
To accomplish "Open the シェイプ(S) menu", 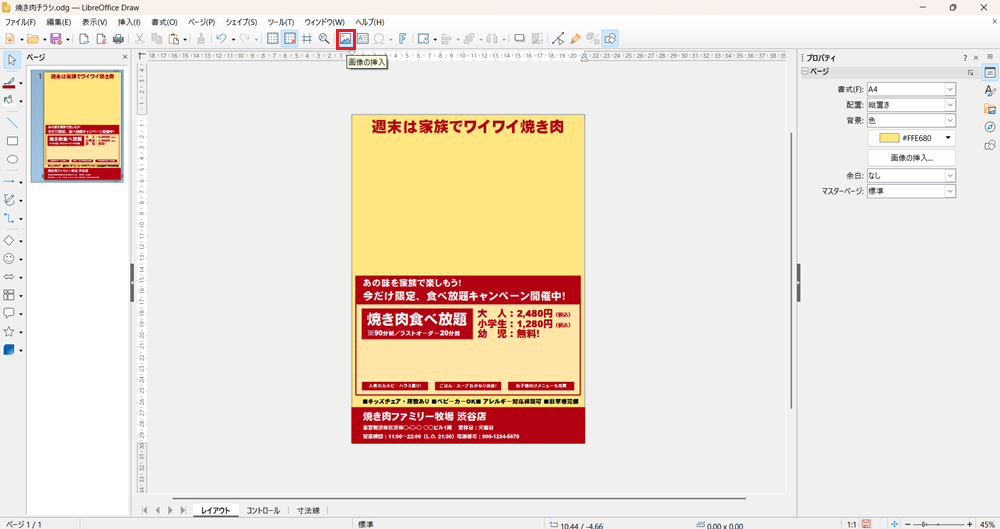I will (x=241, y=22).
